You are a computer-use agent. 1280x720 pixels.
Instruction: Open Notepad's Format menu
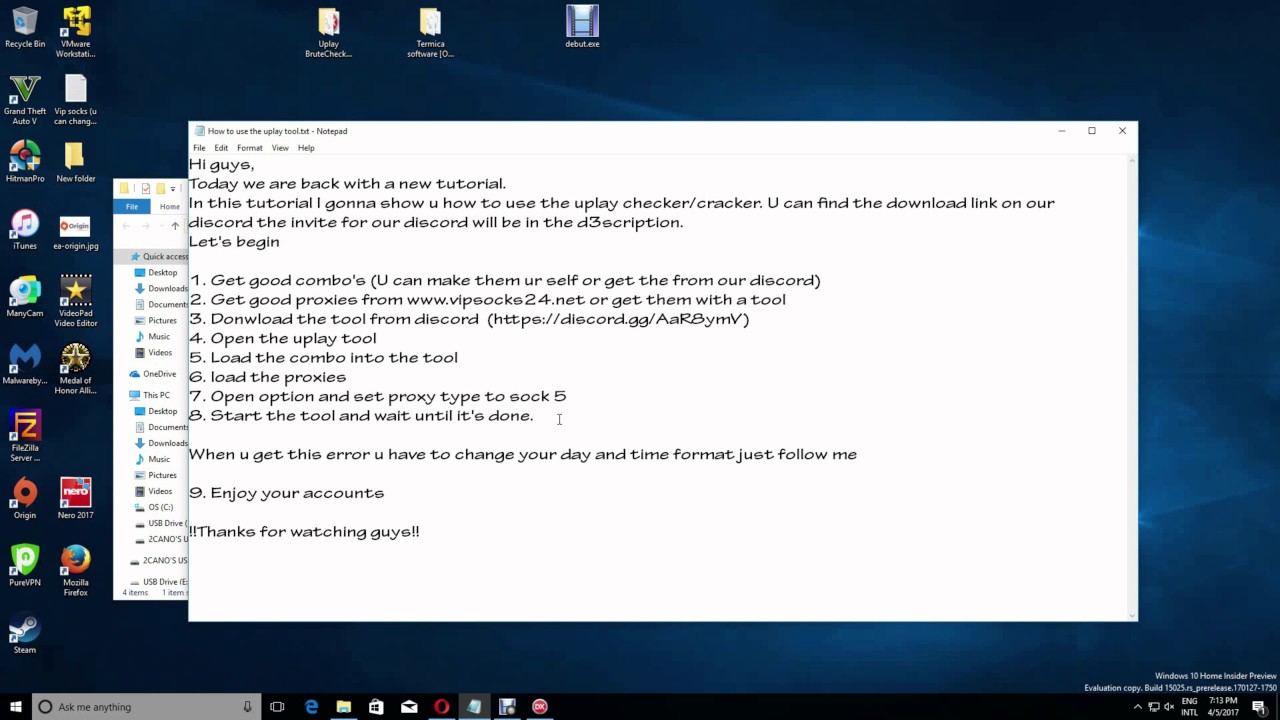pos(250,148)
